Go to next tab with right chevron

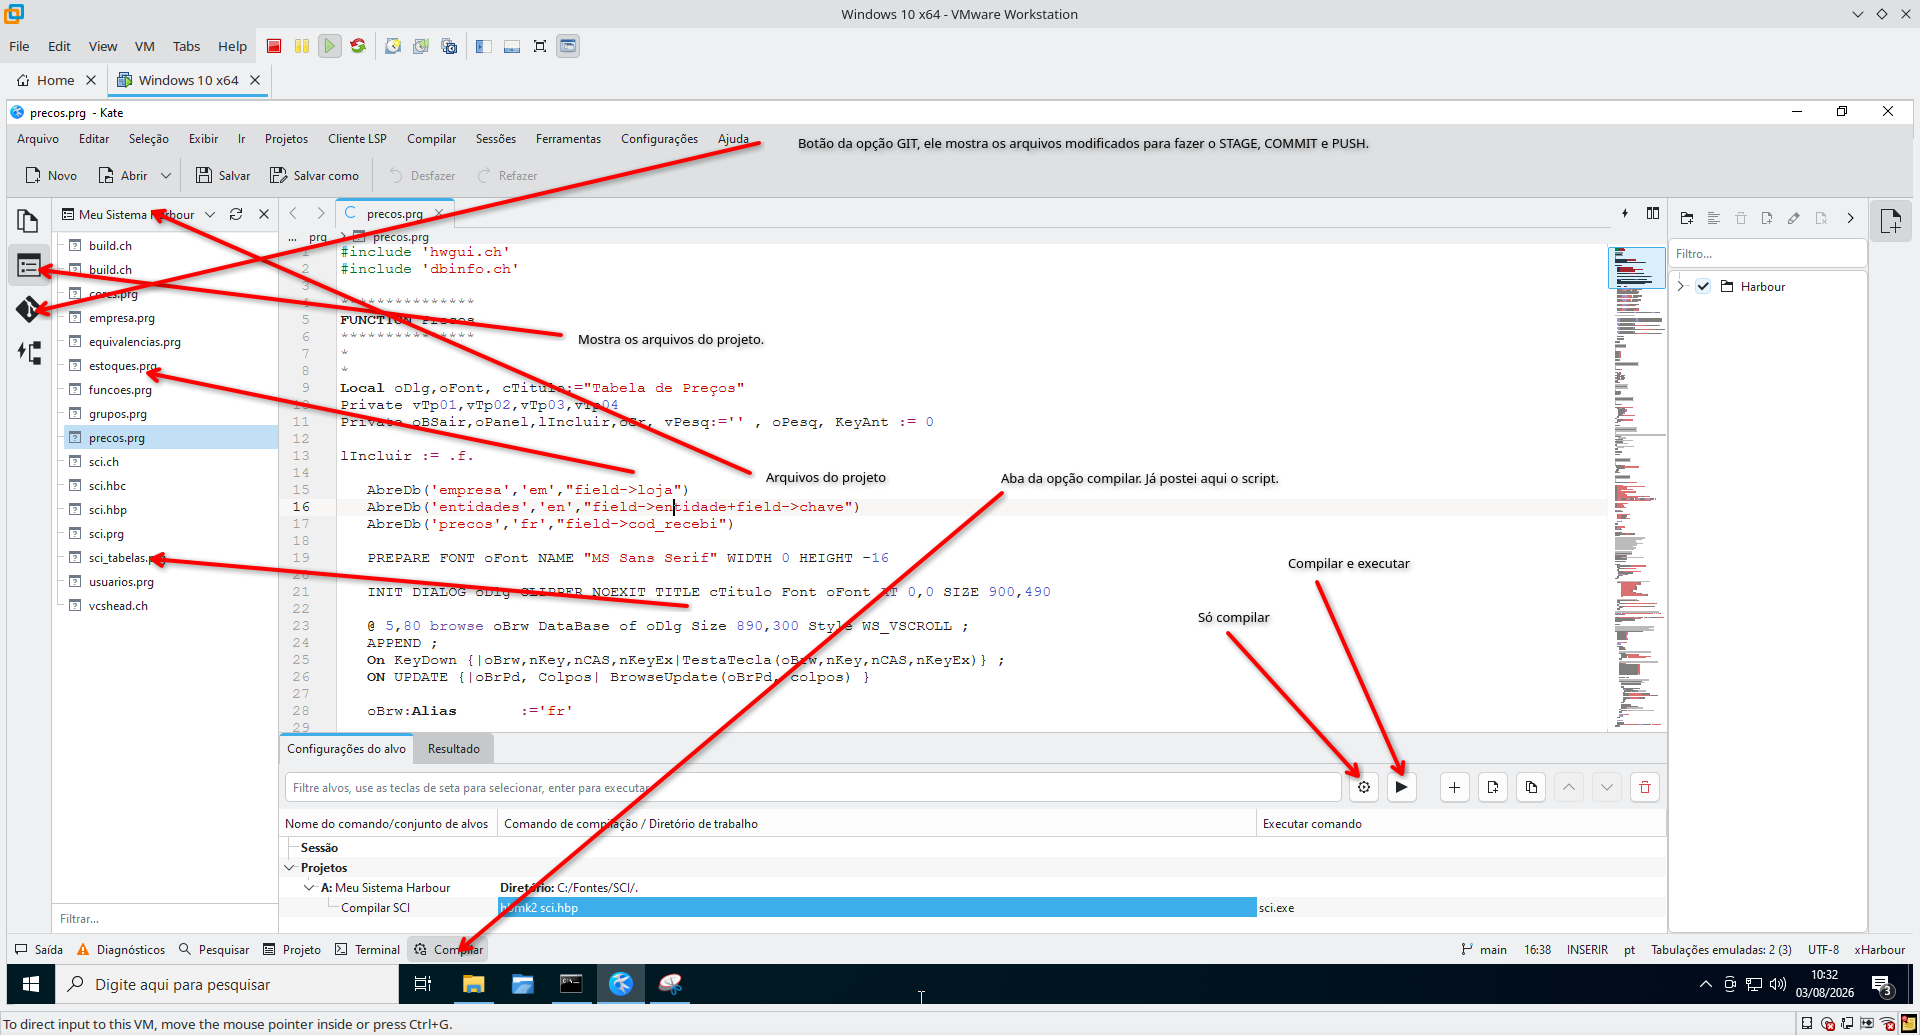tap(320, 213)
